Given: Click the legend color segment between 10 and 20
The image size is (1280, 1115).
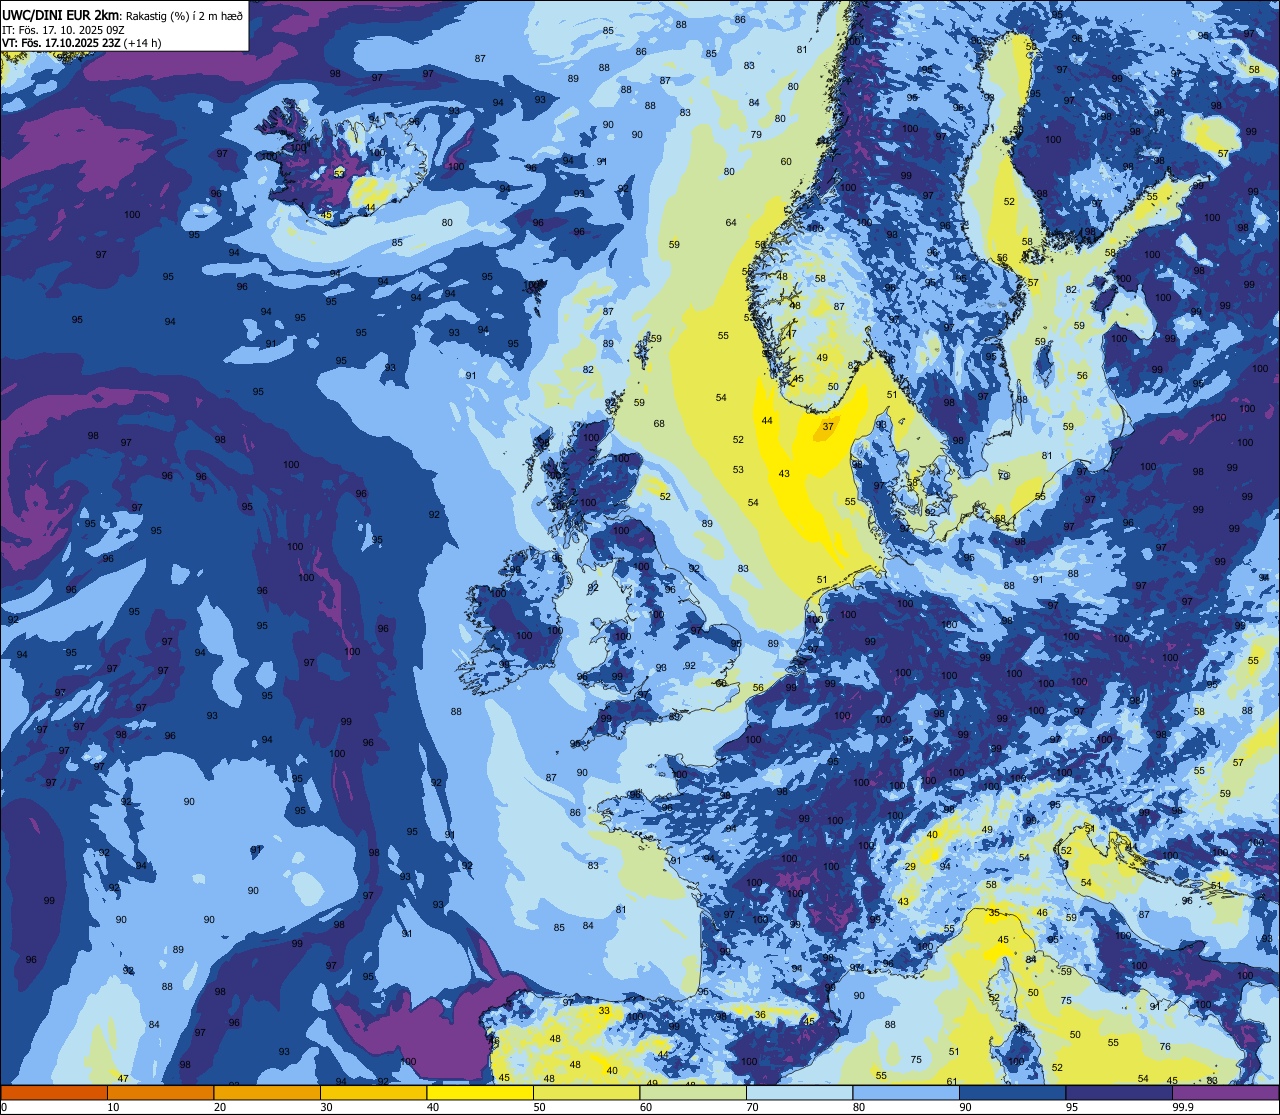Looking at the screenshot, I should [160, 1092].
